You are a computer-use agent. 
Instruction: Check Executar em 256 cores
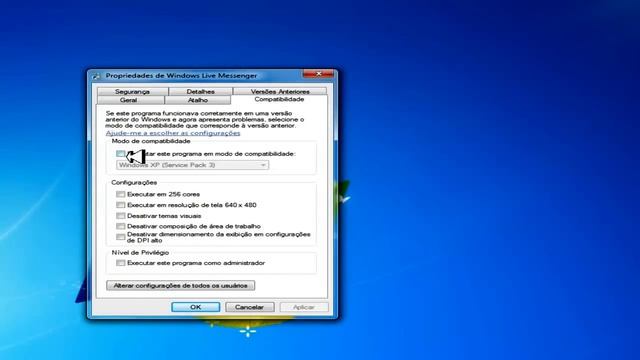(120, 194)
